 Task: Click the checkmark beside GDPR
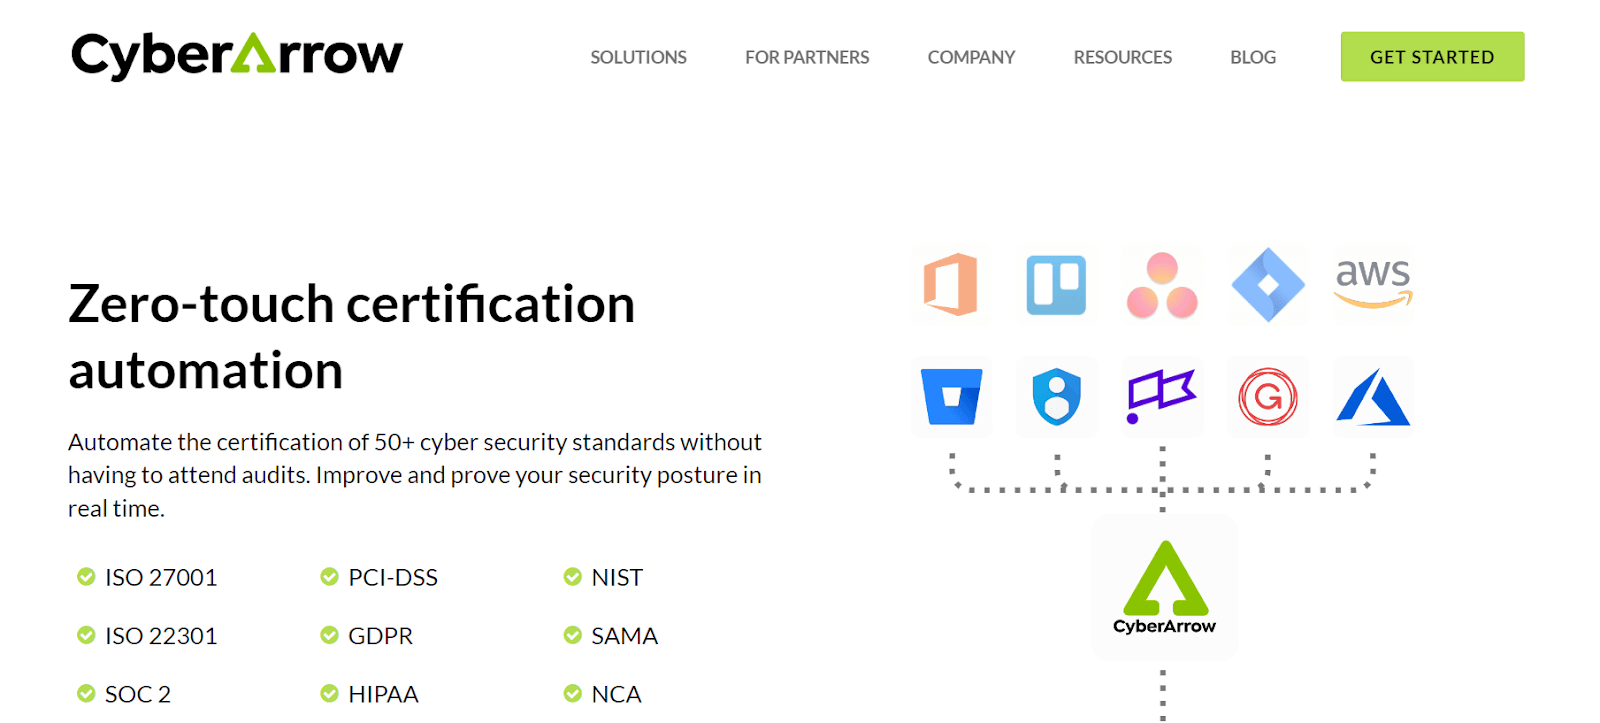(329, 634)
